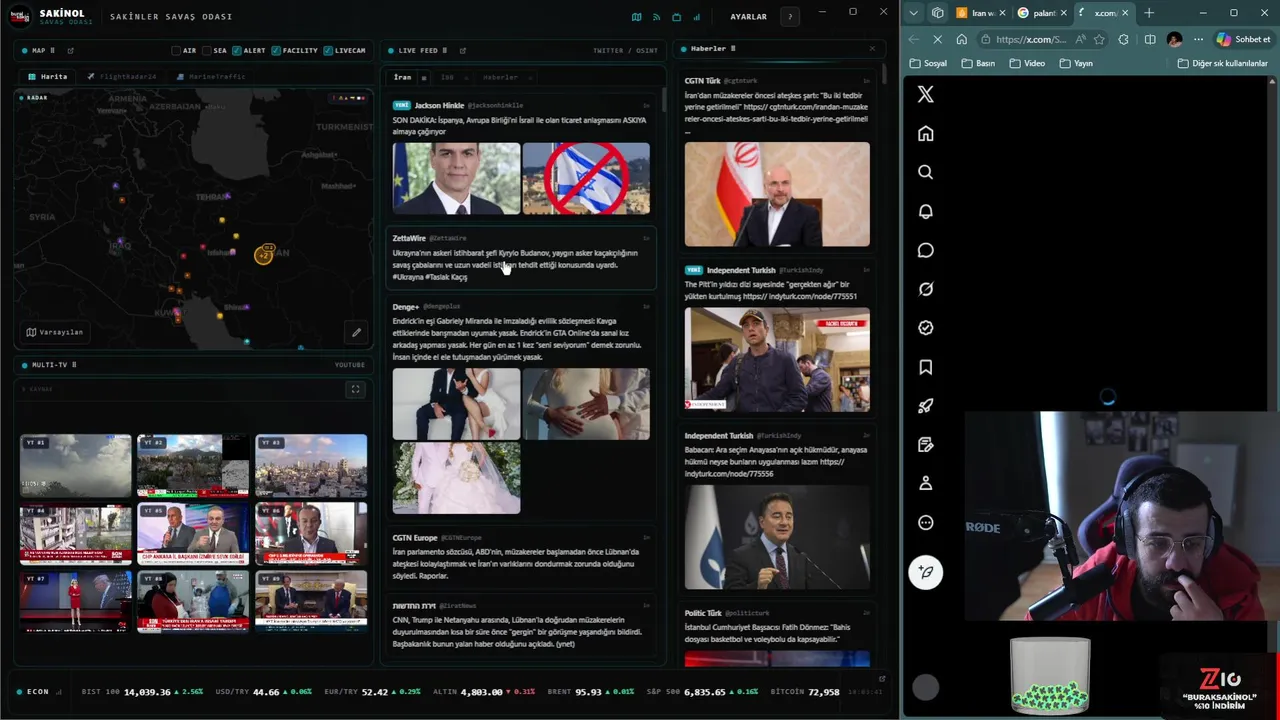Disable the FACILITY map layer checkbox

277,50
